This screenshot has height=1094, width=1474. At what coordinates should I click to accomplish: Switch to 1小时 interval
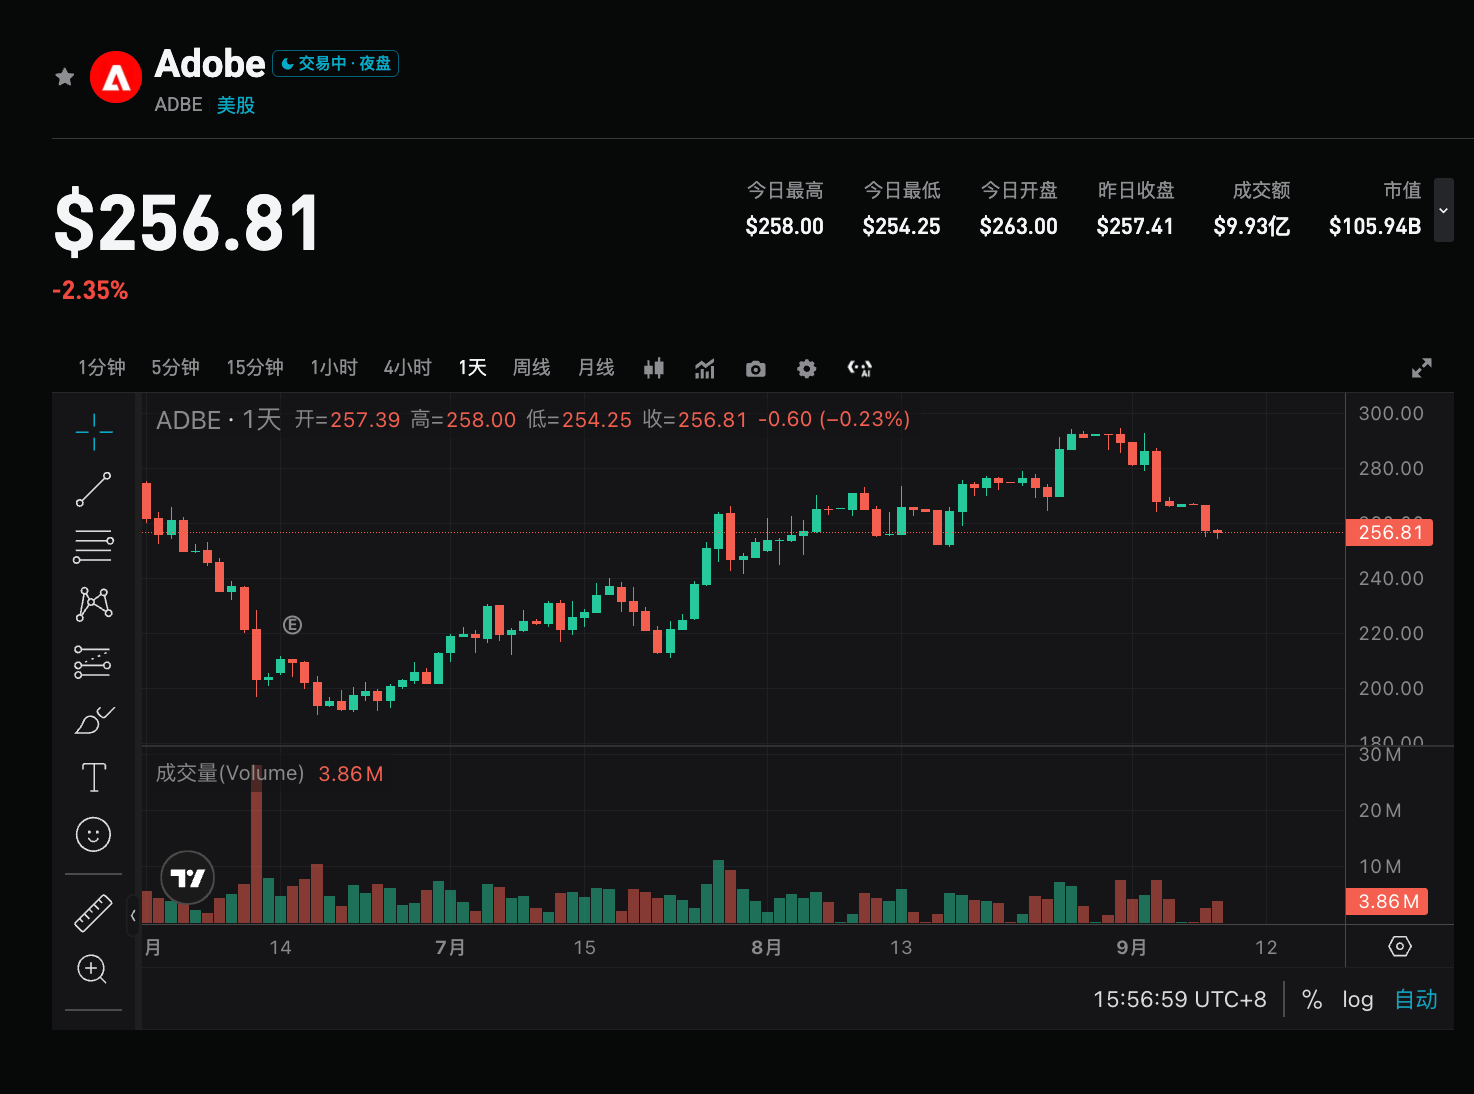334,368
